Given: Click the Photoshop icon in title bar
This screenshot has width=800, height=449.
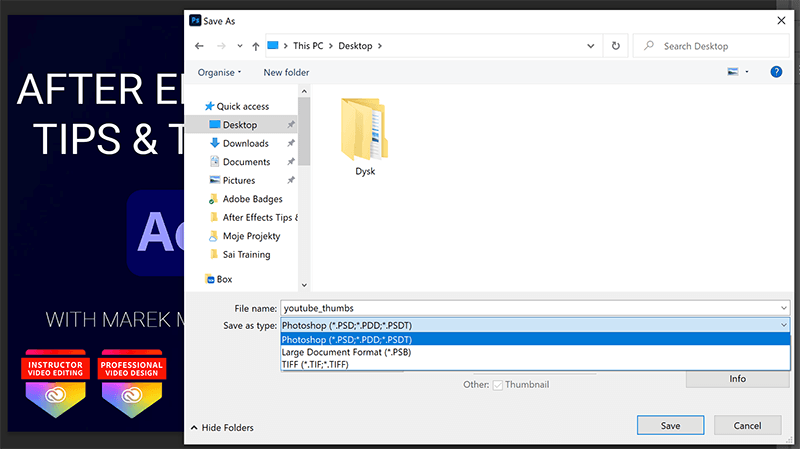Looking at the screenshot, I should coord(195,20).
